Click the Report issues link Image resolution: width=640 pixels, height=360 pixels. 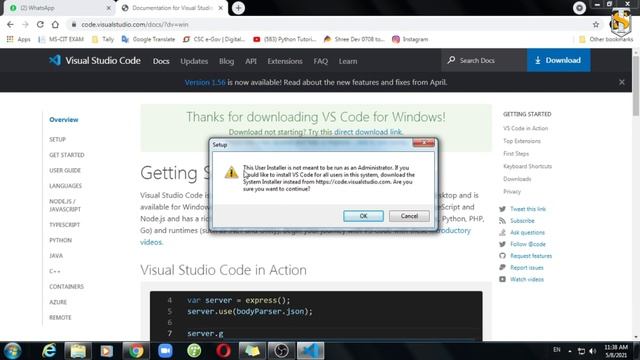(x=527, y=268)
